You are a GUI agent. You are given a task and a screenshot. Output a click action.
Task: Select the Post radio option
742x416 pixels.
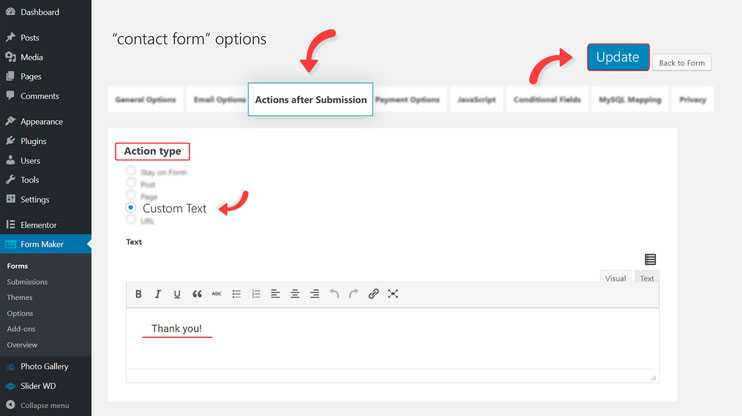point(131,183)
